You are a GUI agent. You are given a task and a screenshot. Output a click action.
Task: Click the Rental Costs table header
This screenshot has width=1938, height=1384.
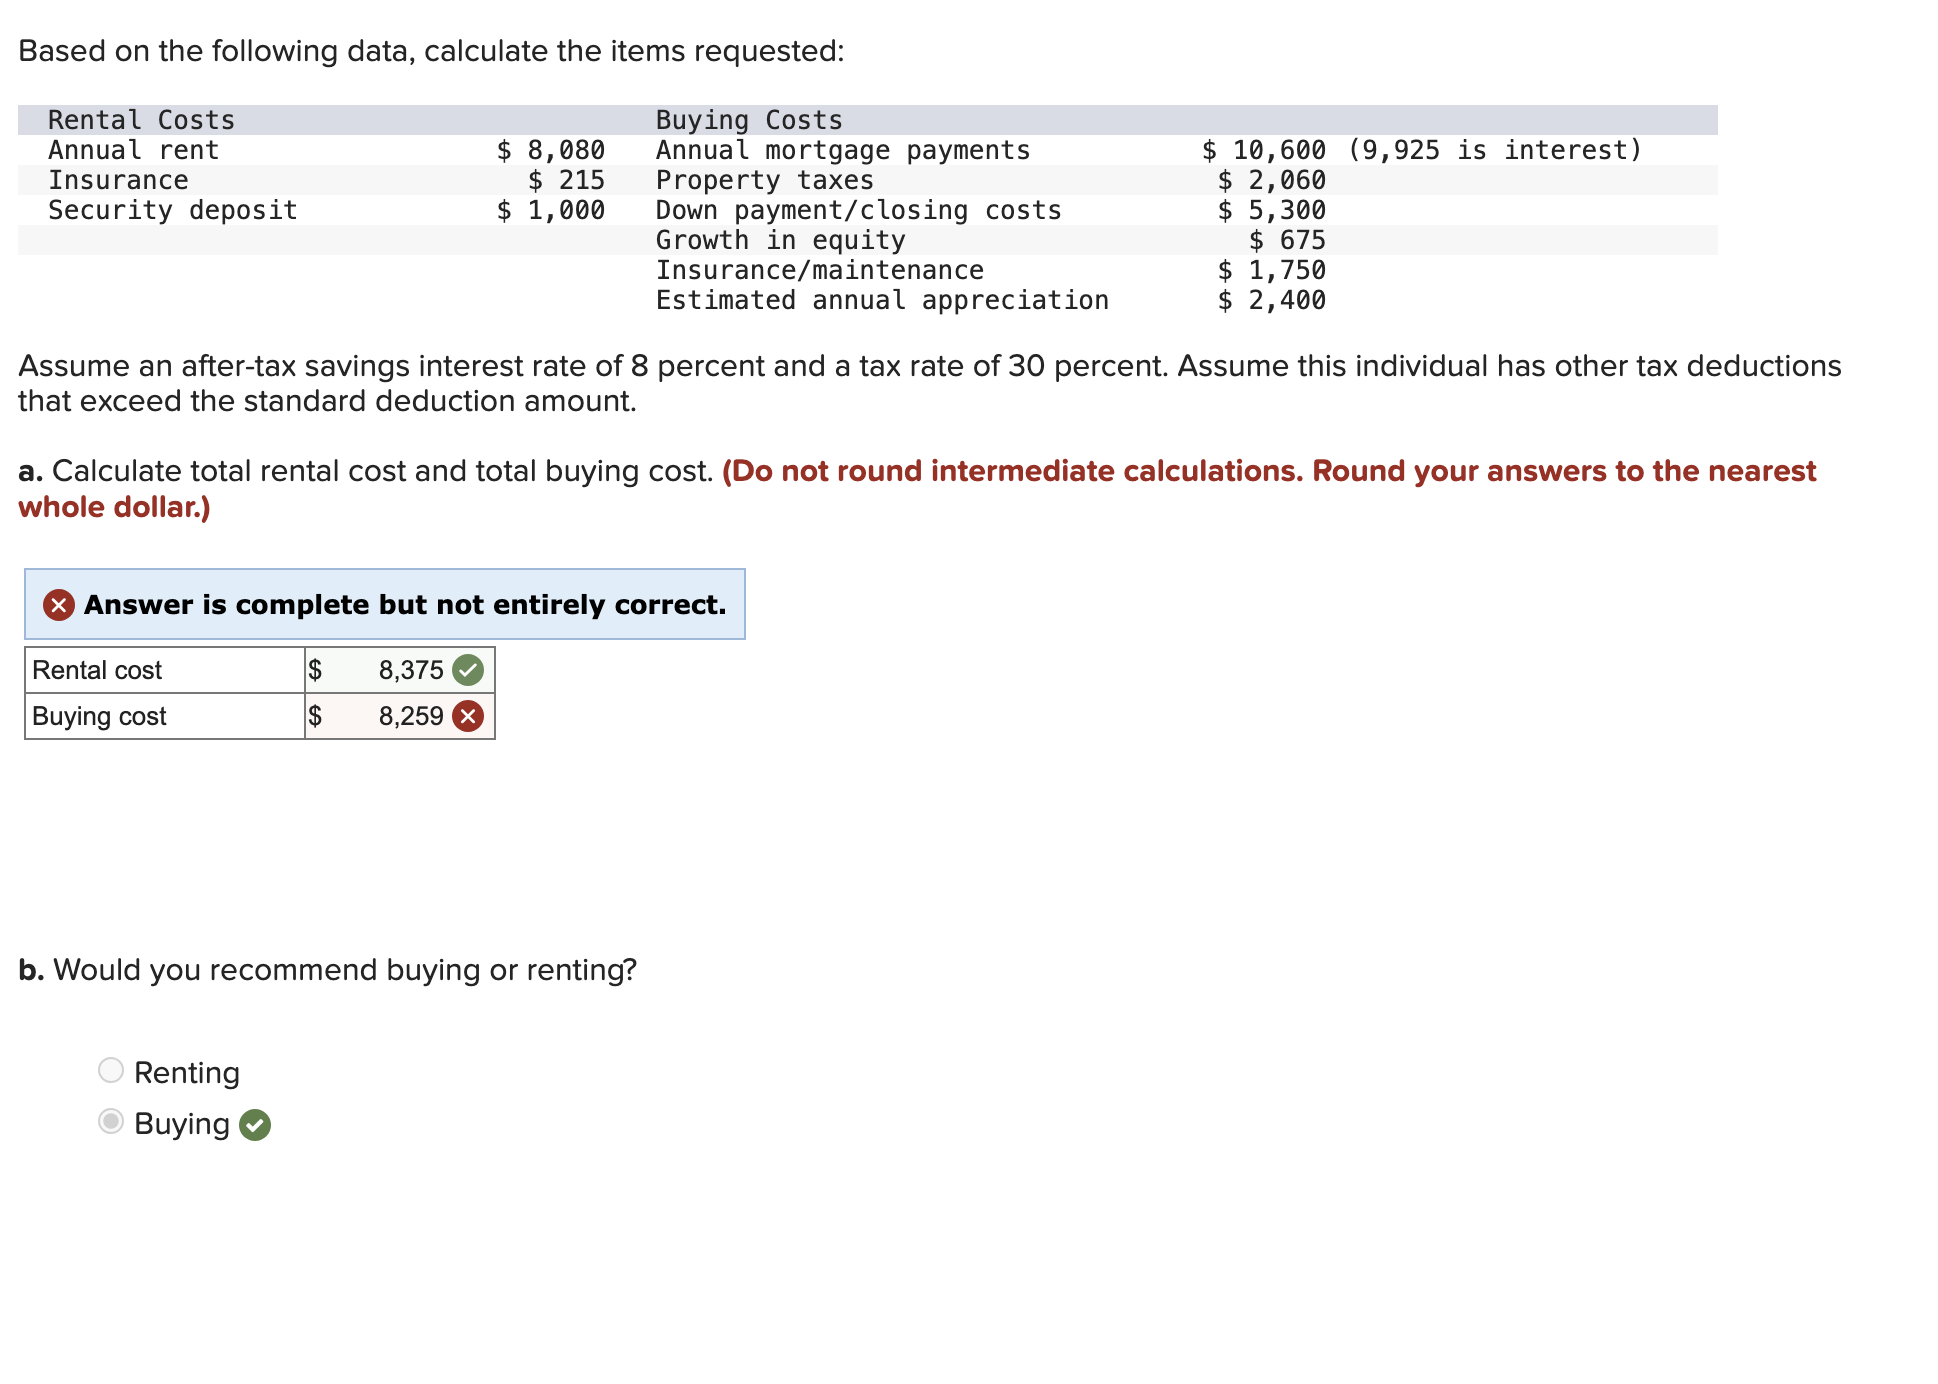(140, 119)
